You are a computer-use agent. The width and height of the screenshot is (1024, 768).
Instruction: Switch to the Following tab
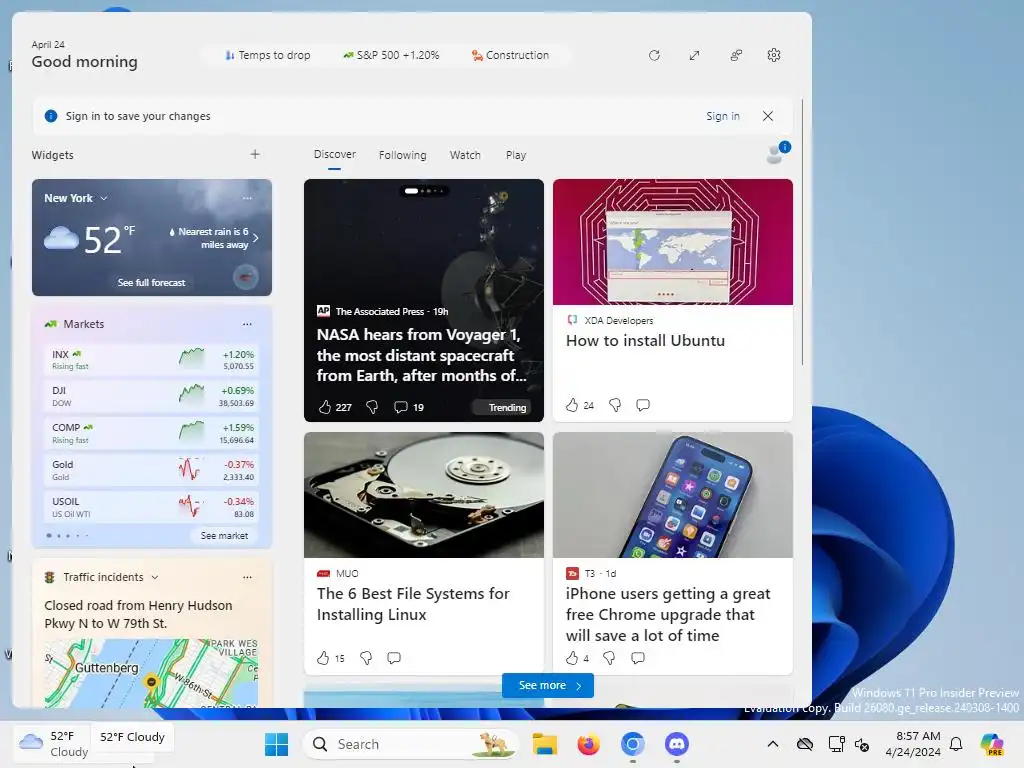click(x=402, y=155)
